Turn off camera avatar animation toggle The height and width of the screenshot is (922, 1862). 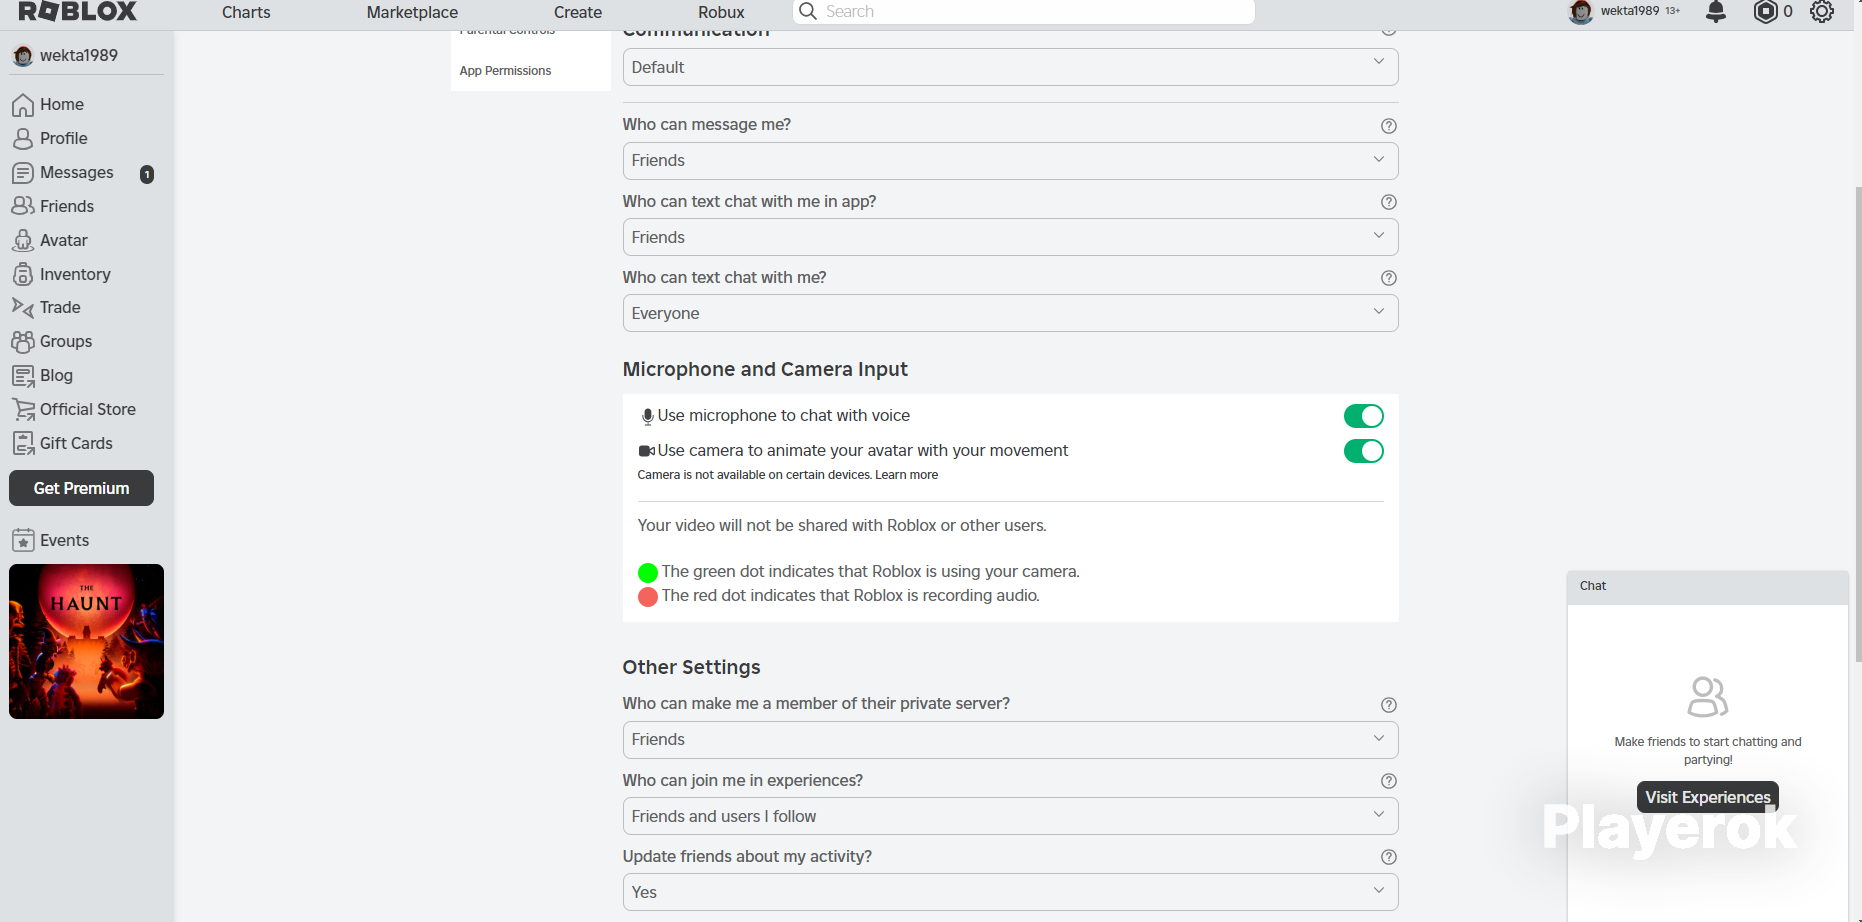coord(1363,451)
